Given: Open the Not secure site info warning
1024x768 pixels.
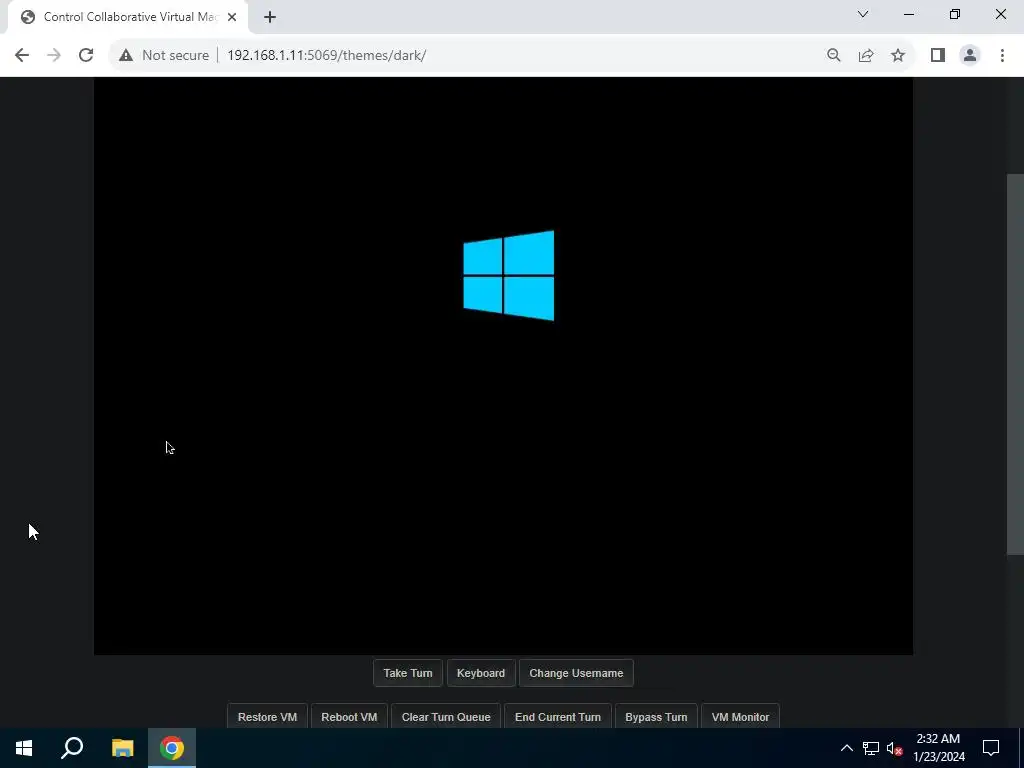Looking at the screenshot, I should click(164, 56).
